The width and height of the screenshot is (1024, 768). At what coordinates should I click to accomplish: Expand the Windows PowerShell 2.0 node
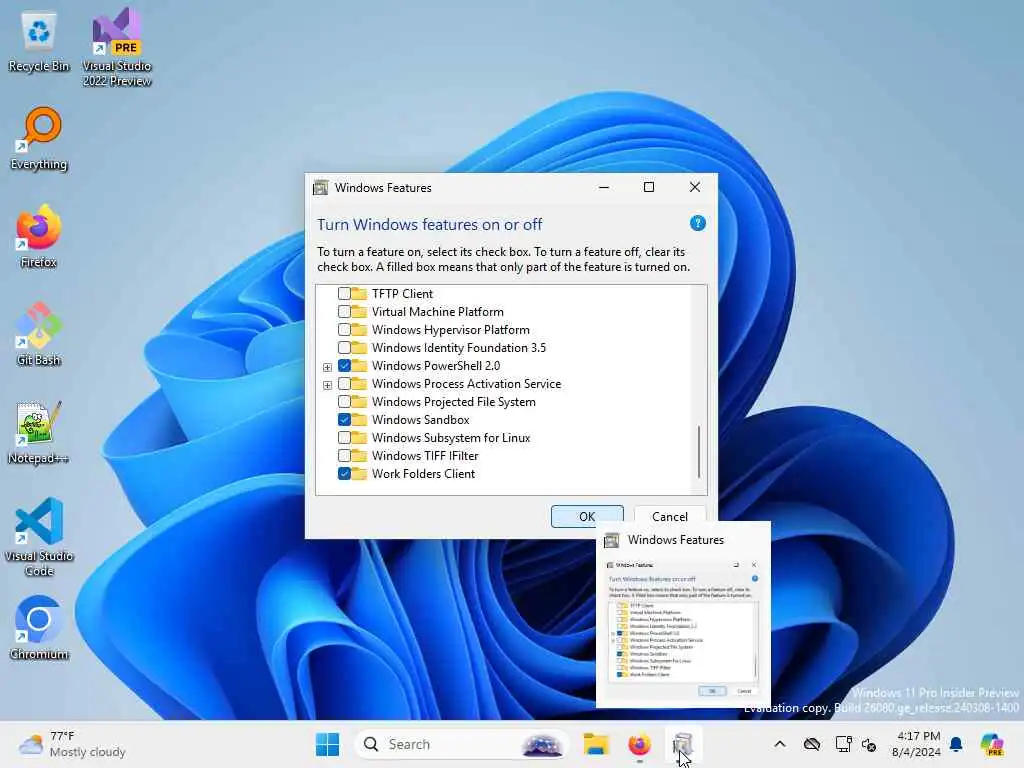(x=327, y=367)
